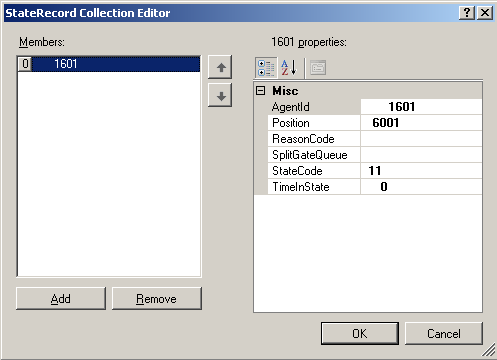Collapse the Misc property category

point(260,90)
